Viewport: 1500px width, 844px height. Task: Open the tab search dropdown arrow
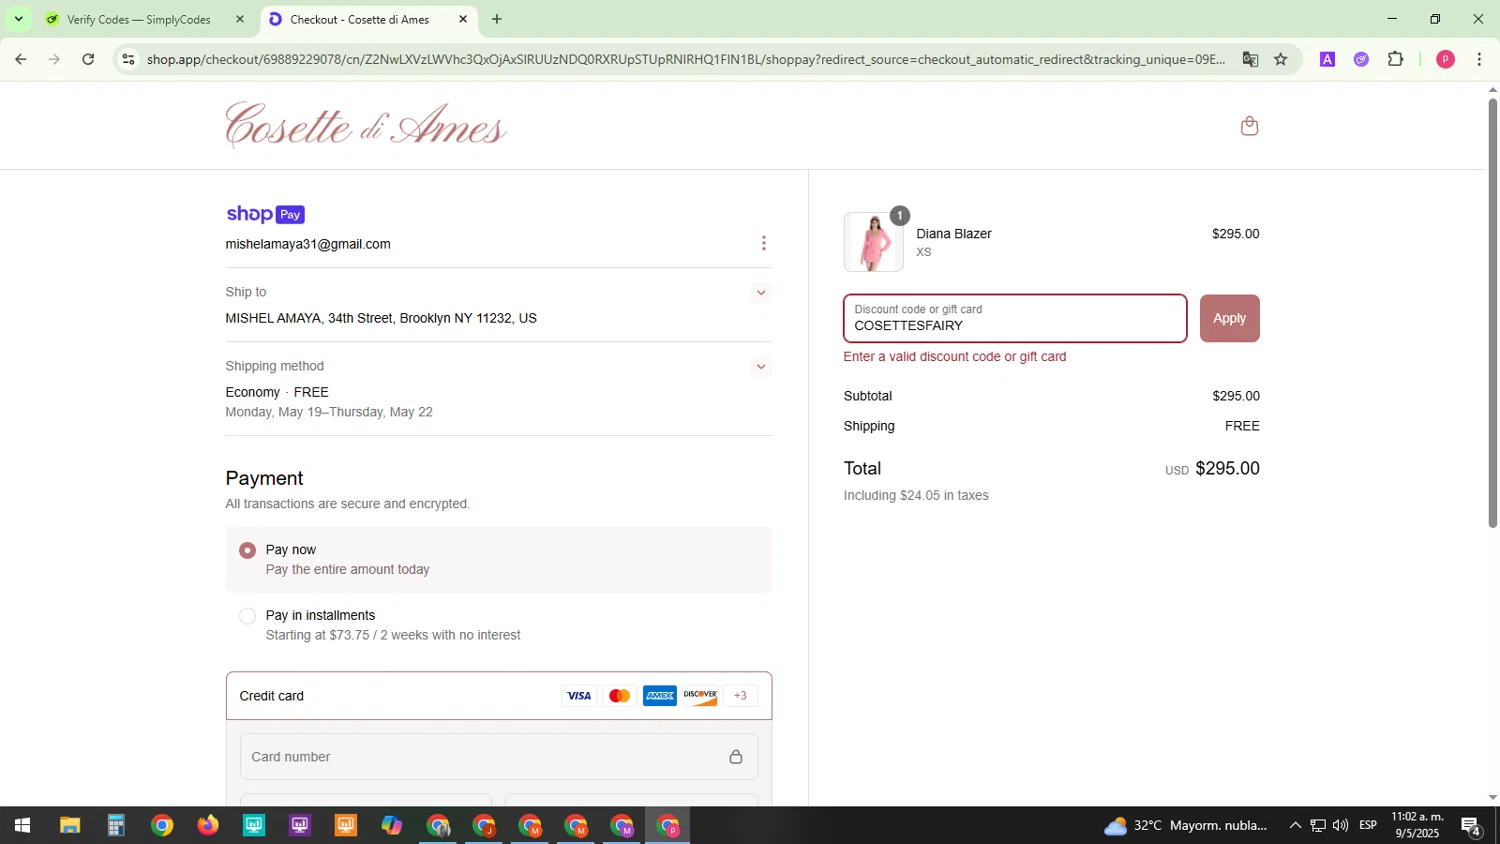click(18, 19)
